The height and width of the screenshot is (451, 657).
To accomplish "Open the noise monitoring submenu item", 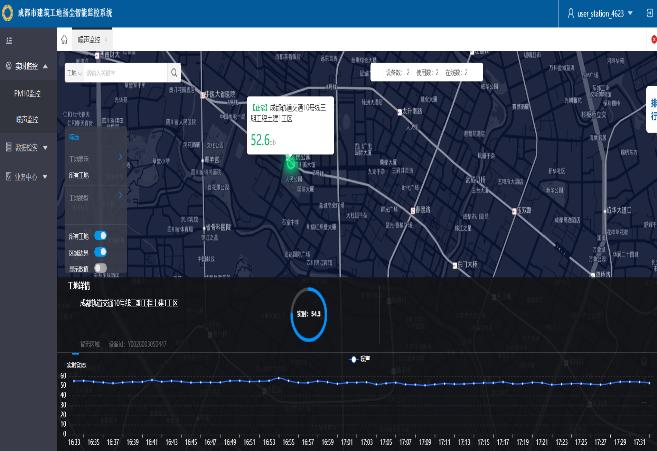I will [x=27, y=119].
